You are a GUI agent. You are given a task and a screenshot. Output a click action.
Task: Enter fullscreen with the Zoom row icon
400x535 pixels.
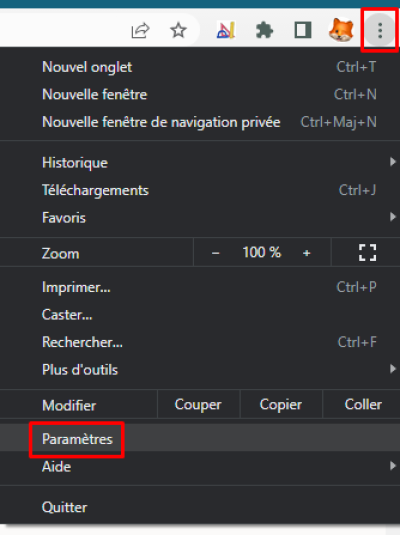(x=367, y=252)
